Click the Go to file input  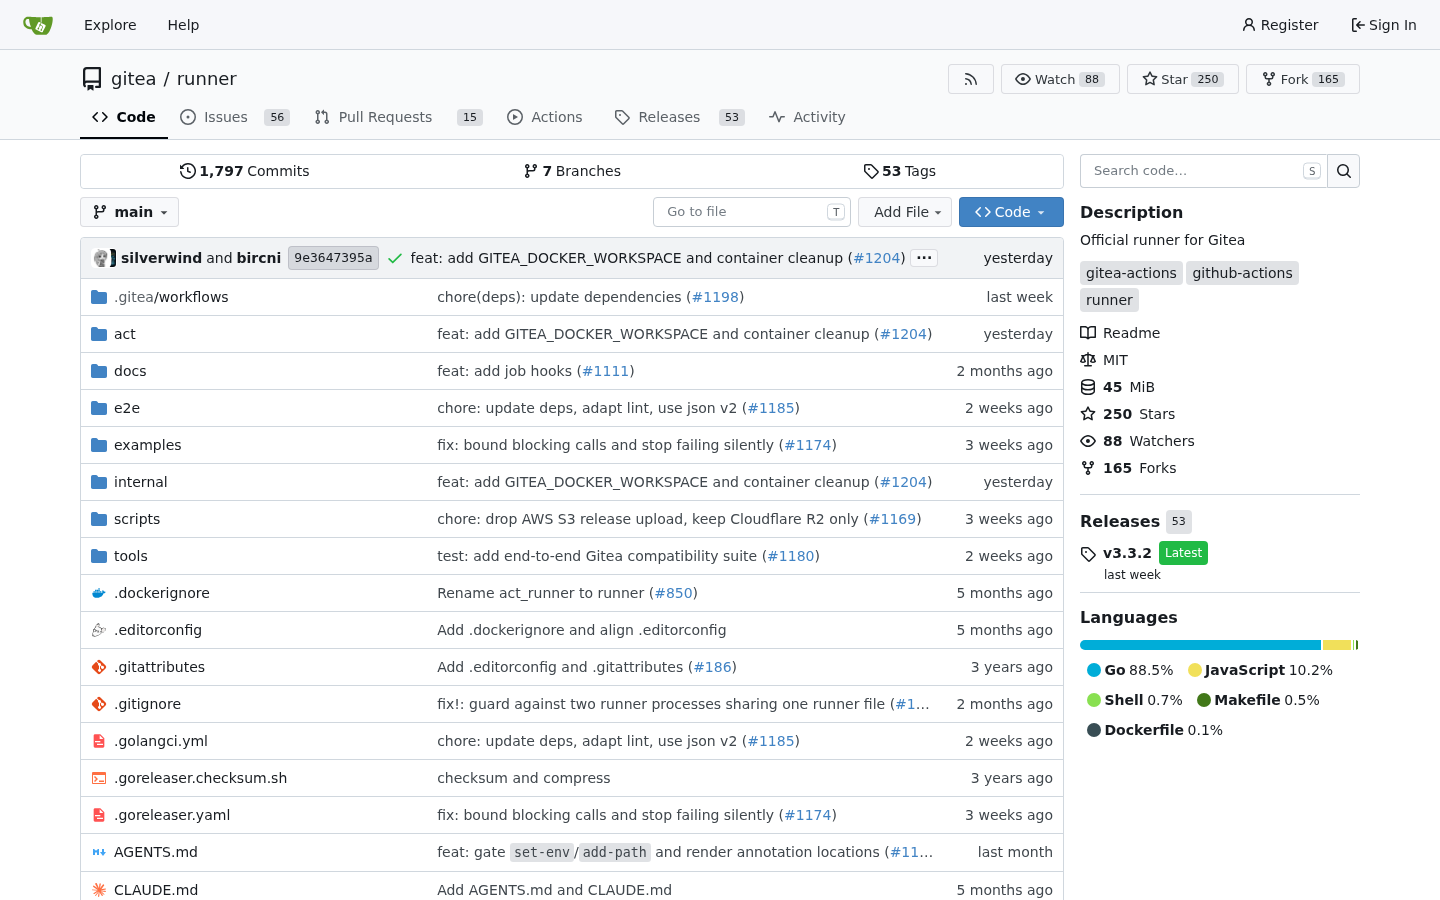tap(752, 212)
